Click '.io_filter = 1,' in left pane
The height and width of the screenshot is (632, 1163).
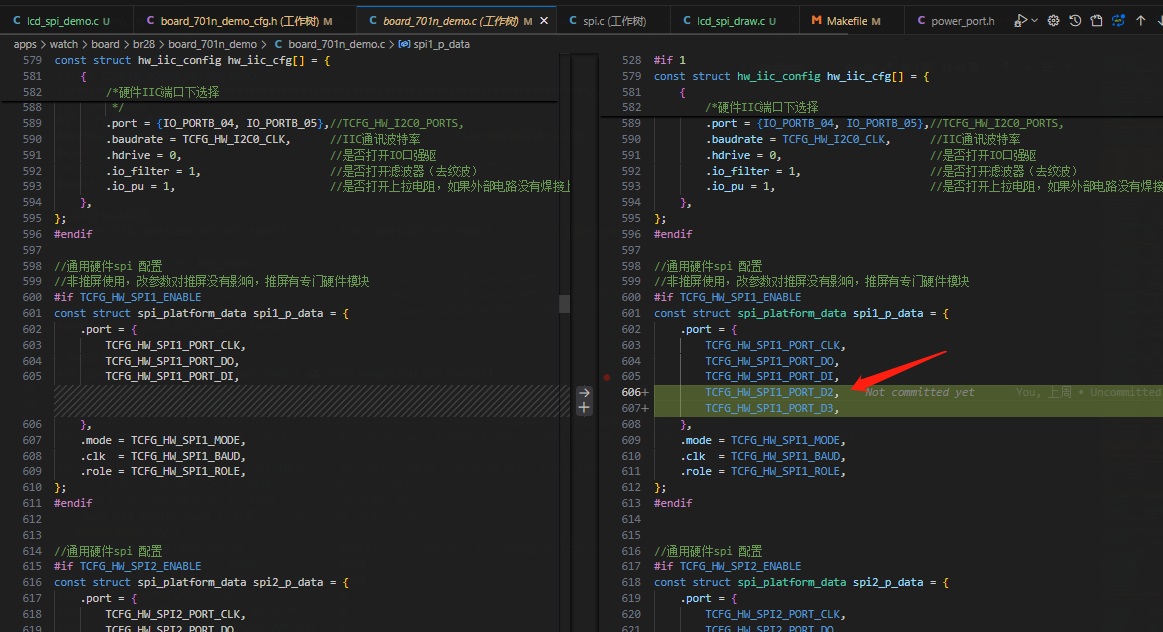[x=153, y=171]
